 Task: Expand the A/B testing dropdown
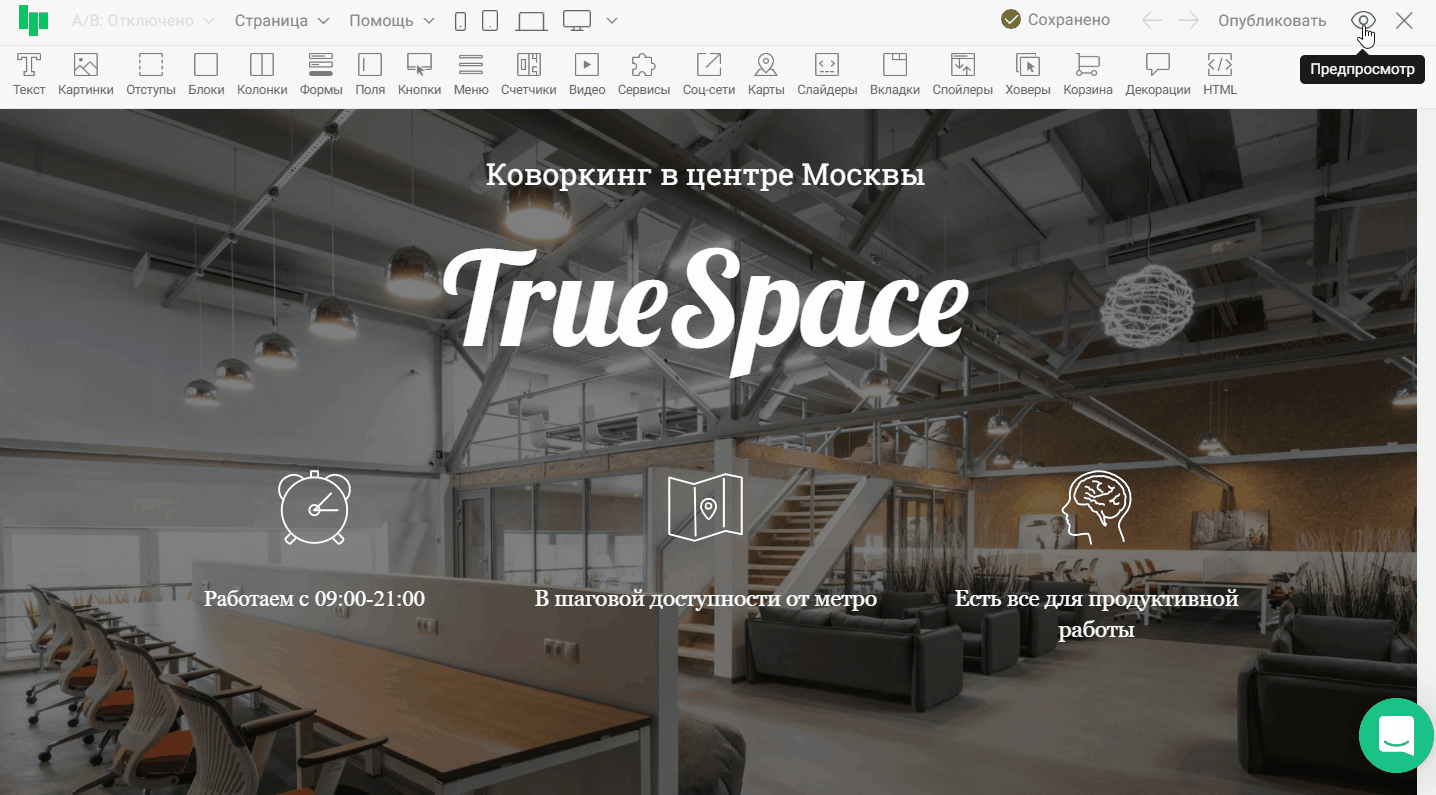[143, 21]
